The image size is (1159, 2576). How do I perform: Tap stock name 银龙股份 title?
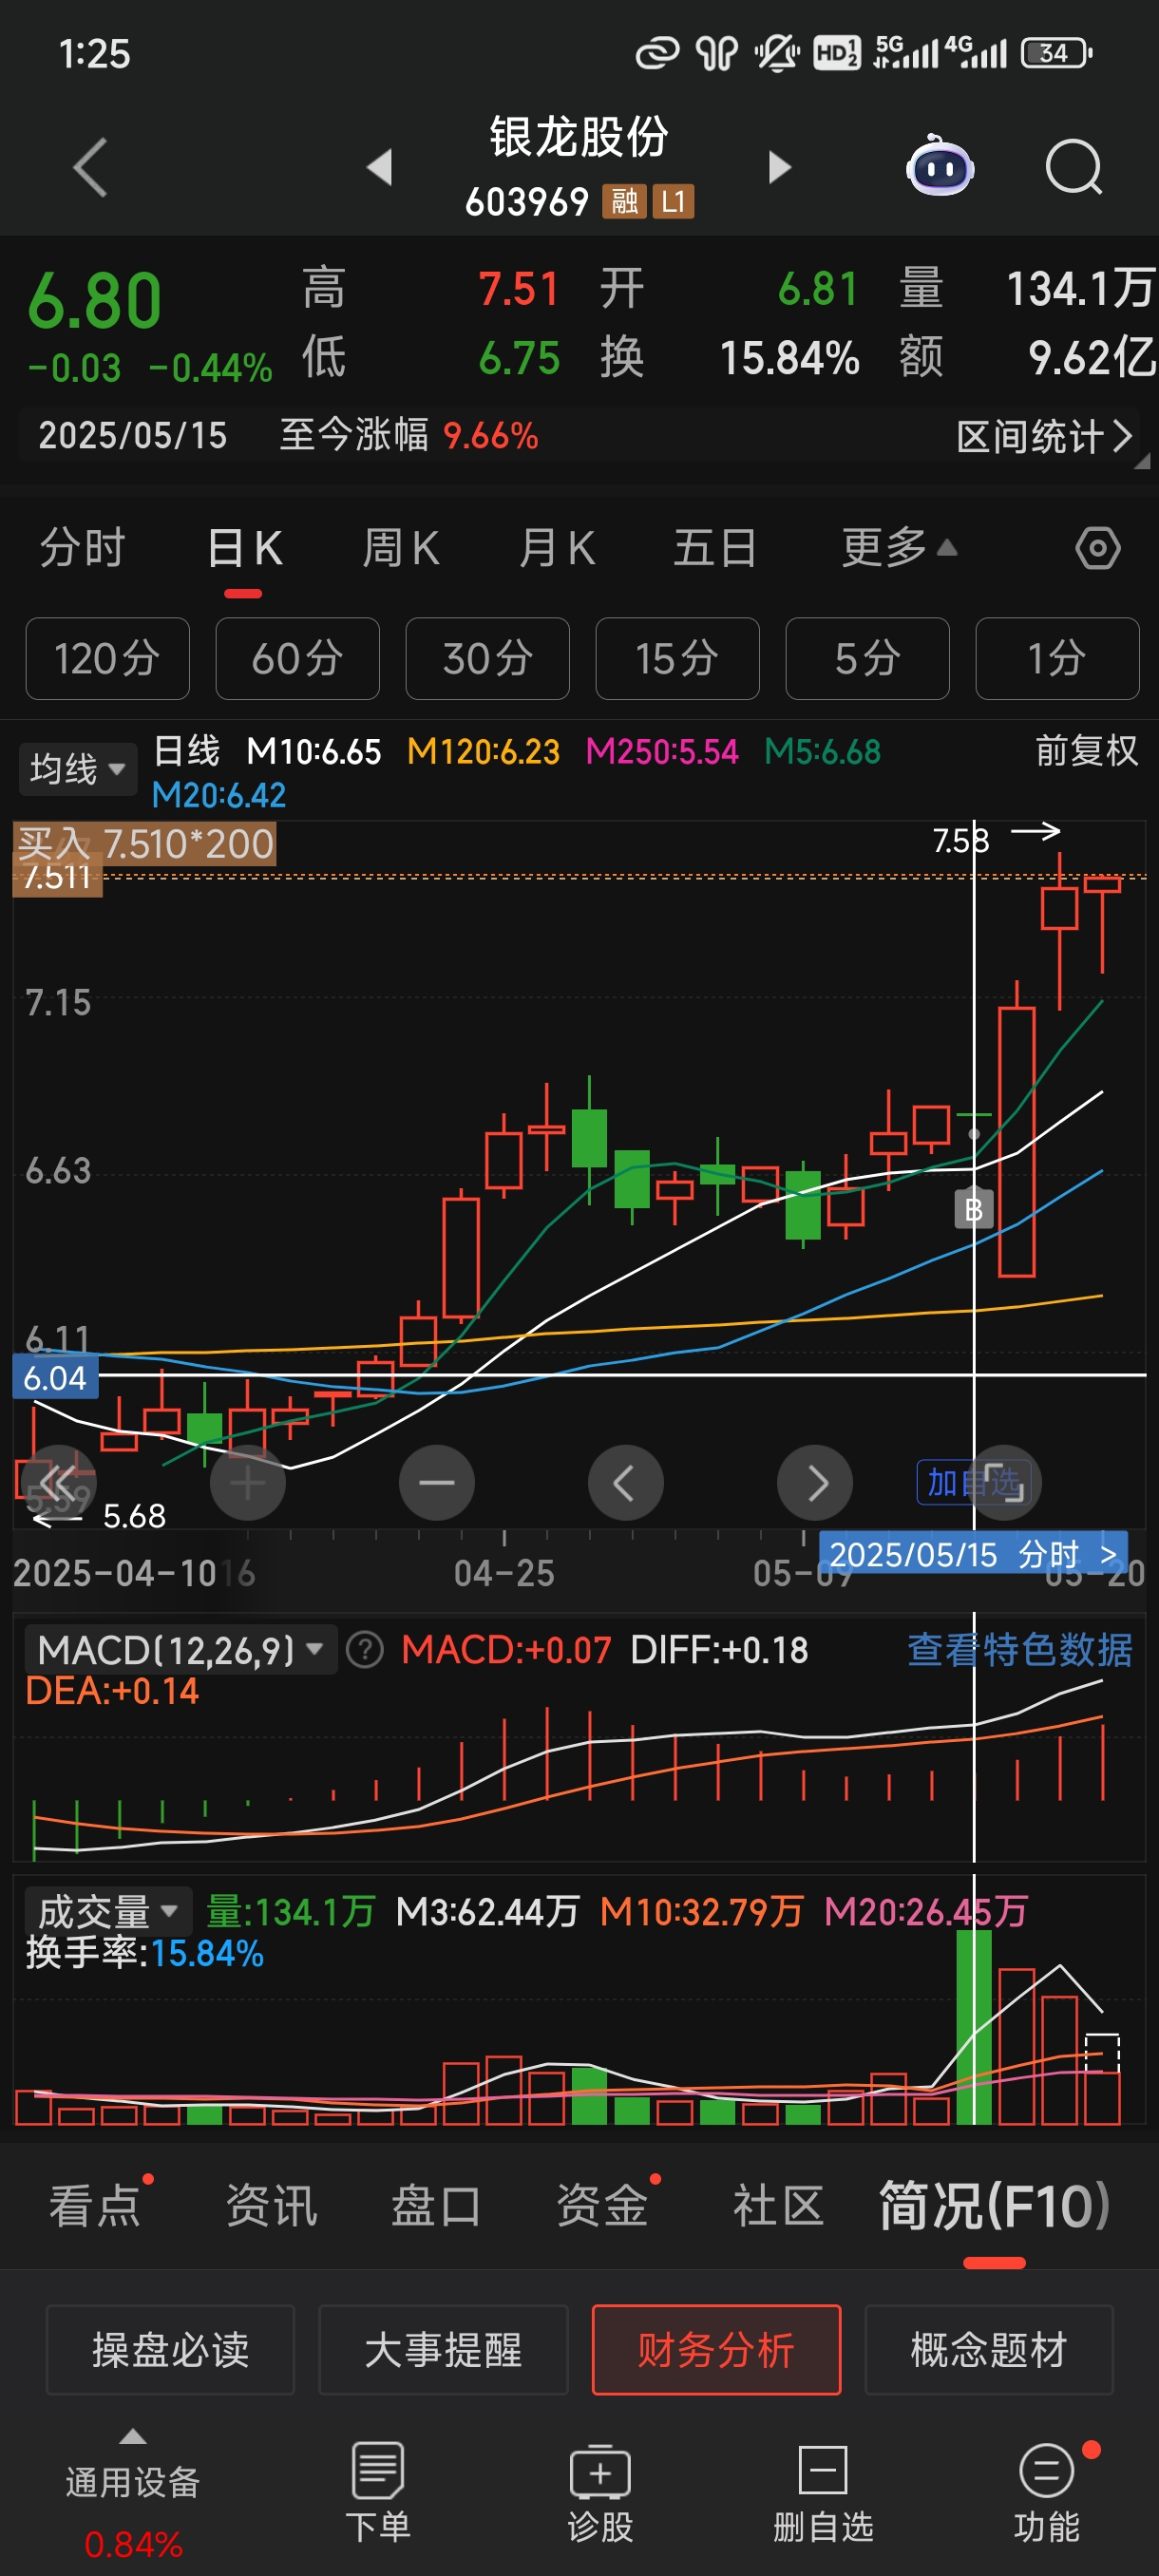tap(579, 137)
